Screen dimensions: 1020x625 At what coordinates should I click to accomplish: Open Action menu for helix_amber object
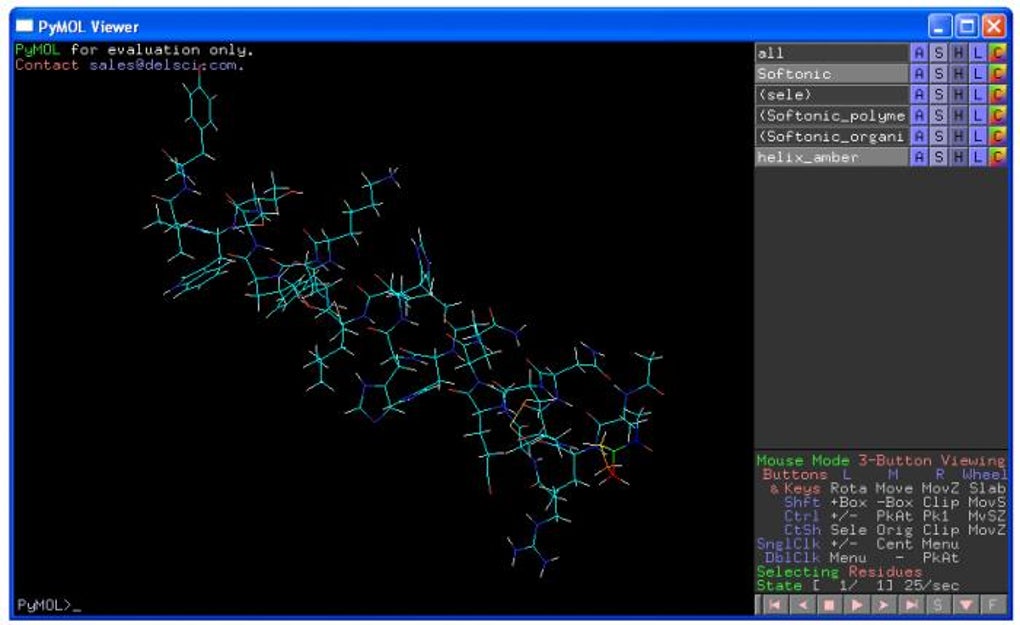[919, 157]
